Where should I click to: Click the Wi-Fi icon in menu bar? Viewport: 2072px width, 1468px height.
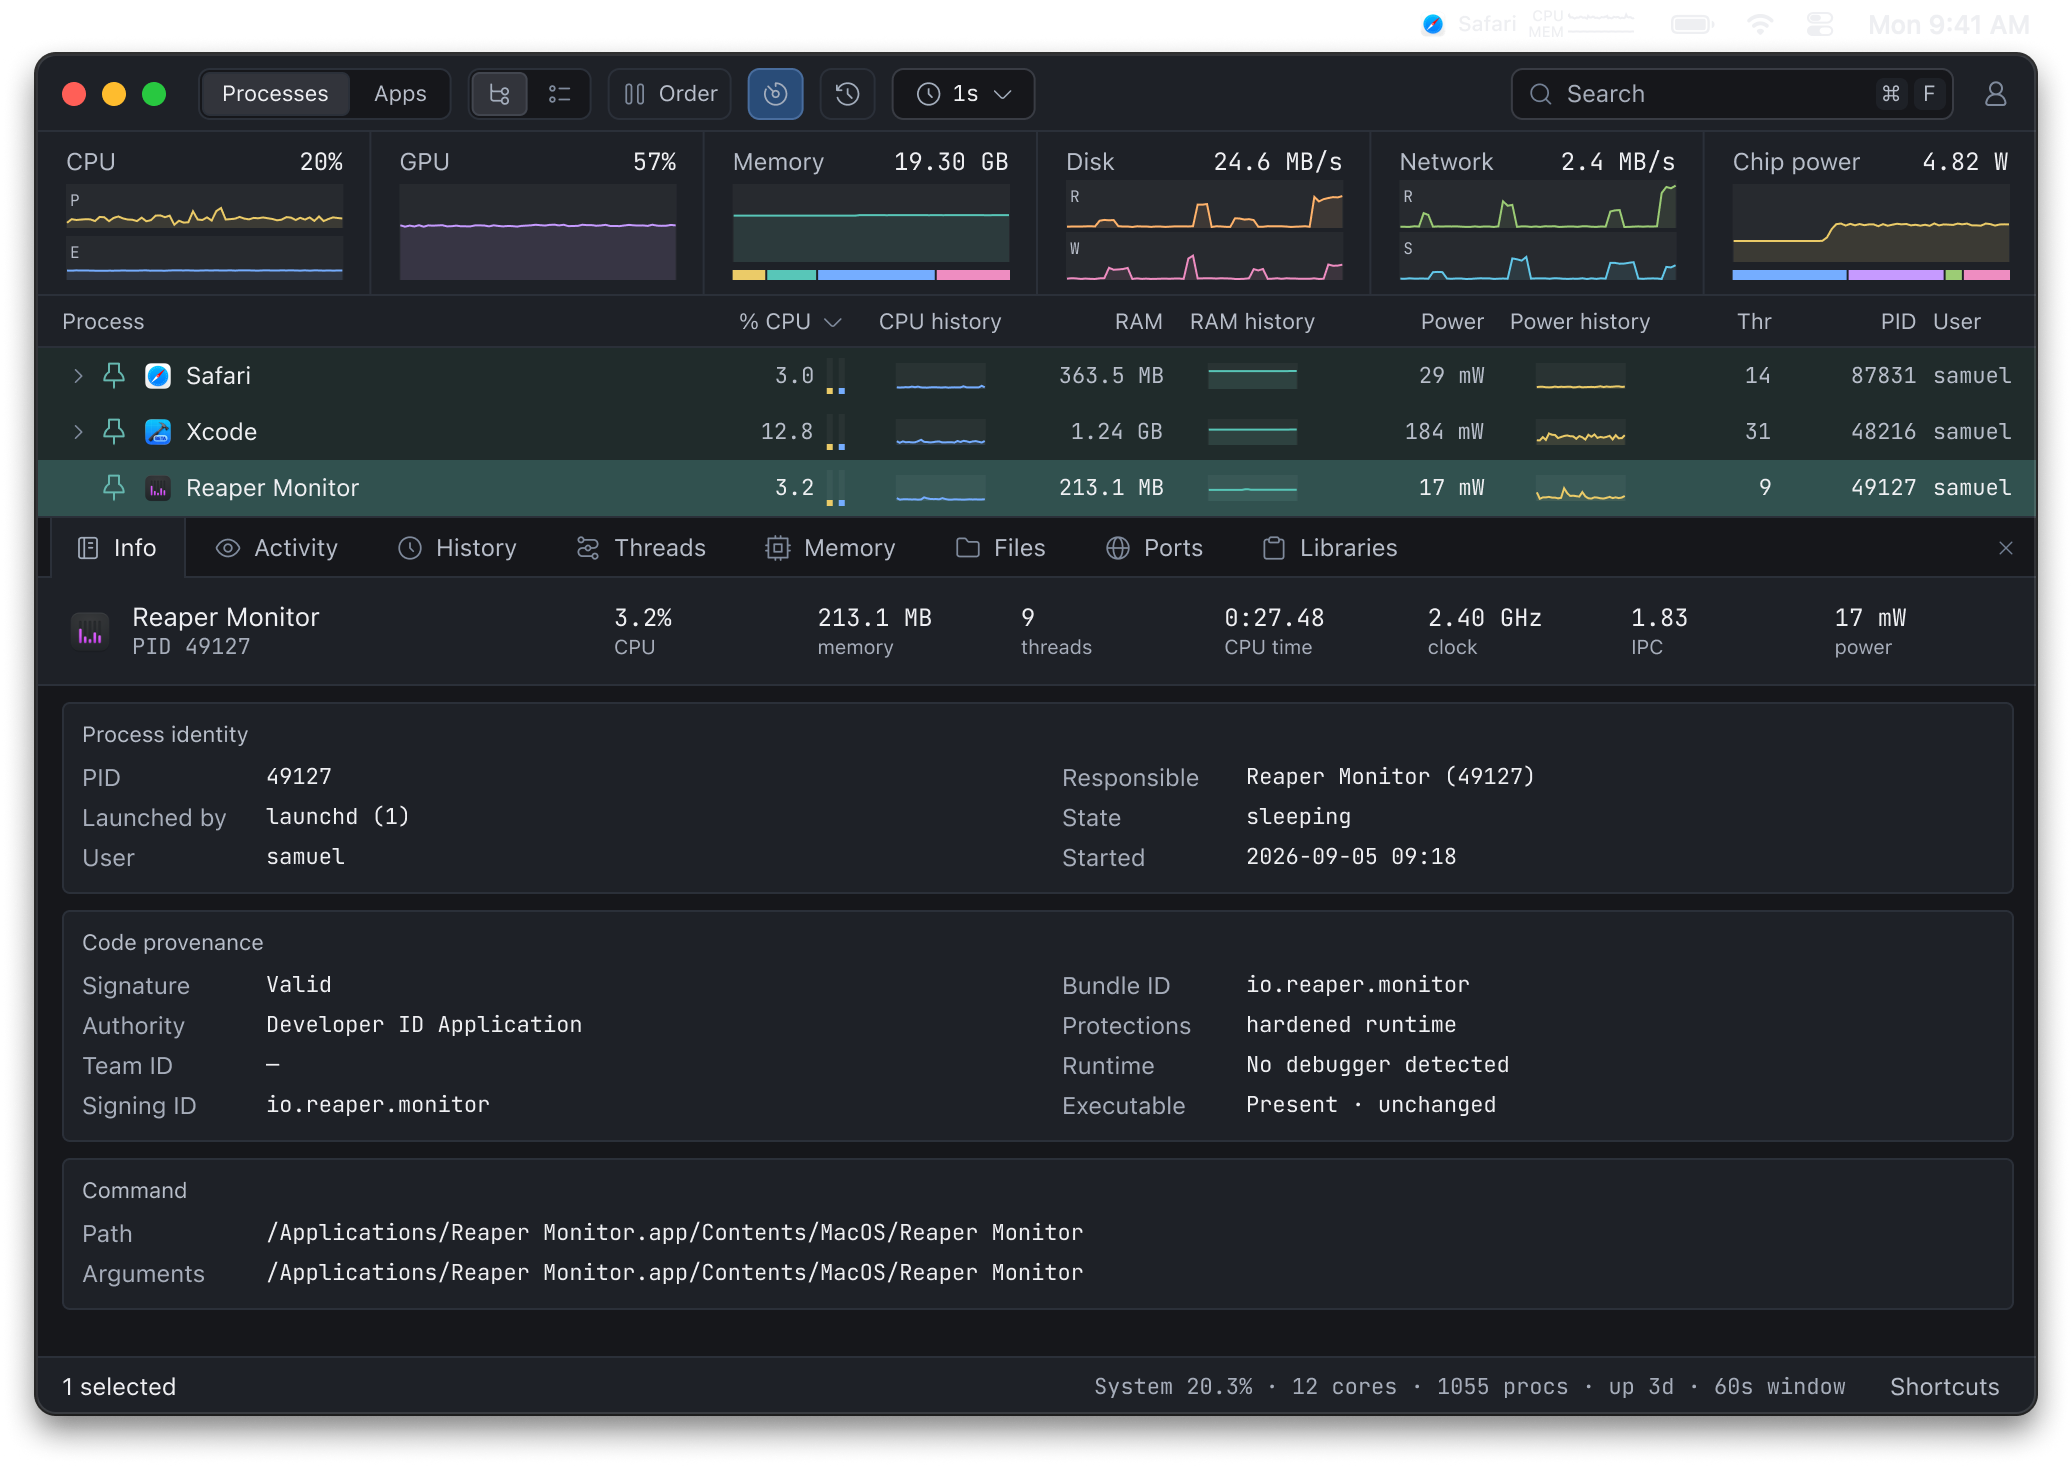(1760, 24)
